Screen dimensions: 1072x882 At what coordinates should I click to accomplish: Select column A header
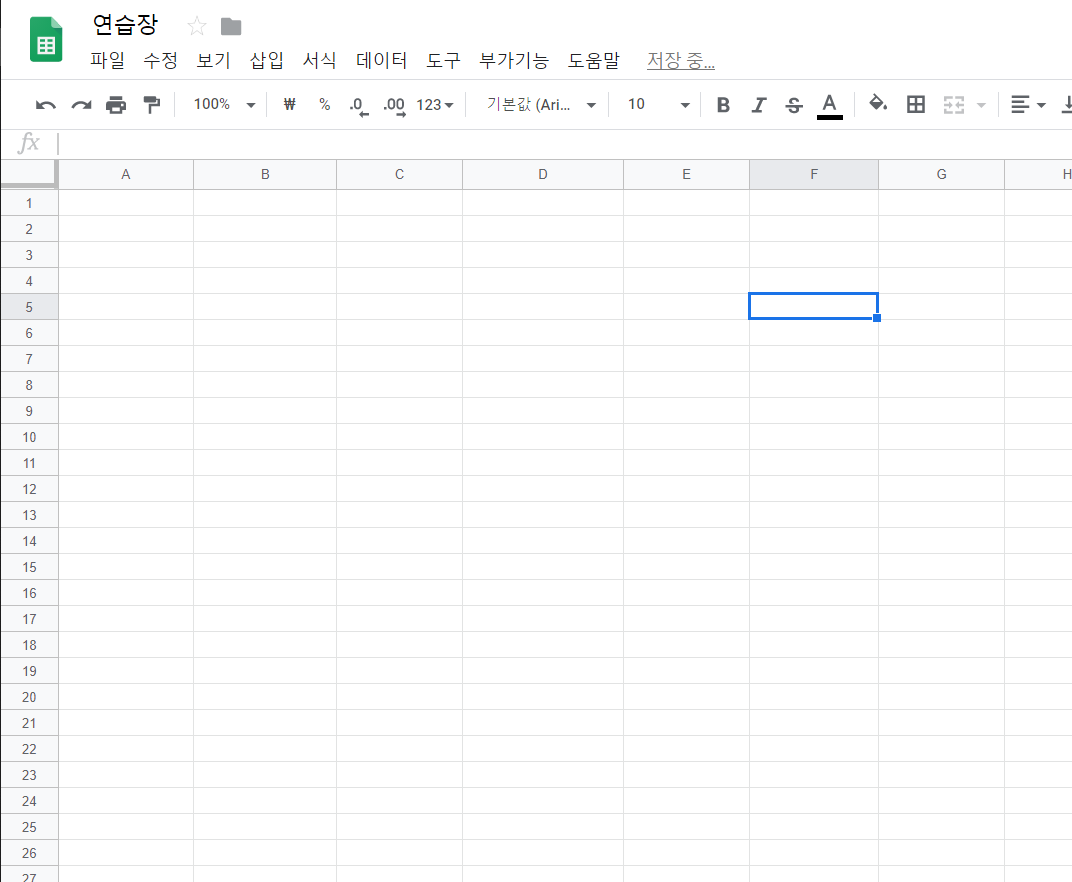pyautogui.click(x=126, y=174)
